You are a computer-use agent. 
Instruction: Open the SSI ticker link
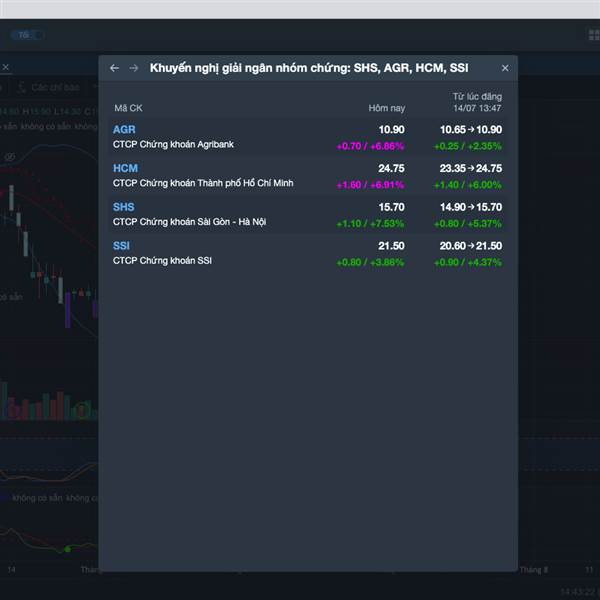click(121, 246)
